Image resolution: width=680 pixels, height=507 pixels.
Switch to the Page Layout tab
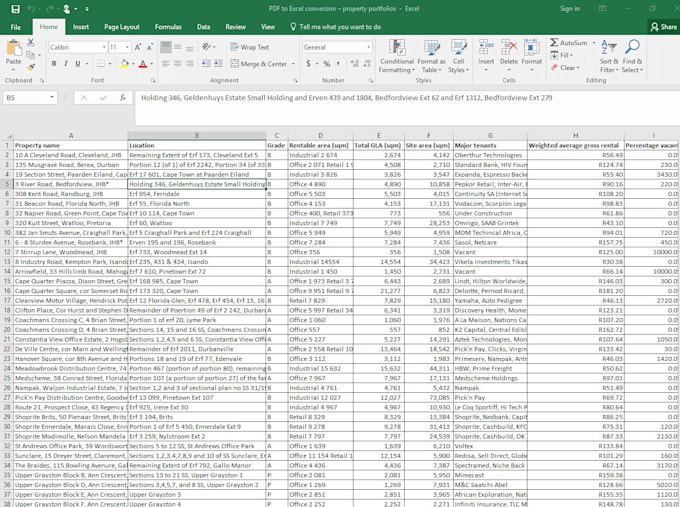tap(122, 27)
